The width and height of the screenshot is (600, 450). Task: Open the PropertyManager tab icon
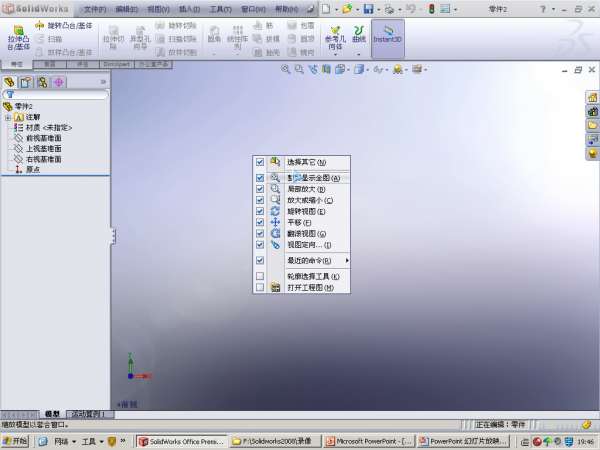26,82
